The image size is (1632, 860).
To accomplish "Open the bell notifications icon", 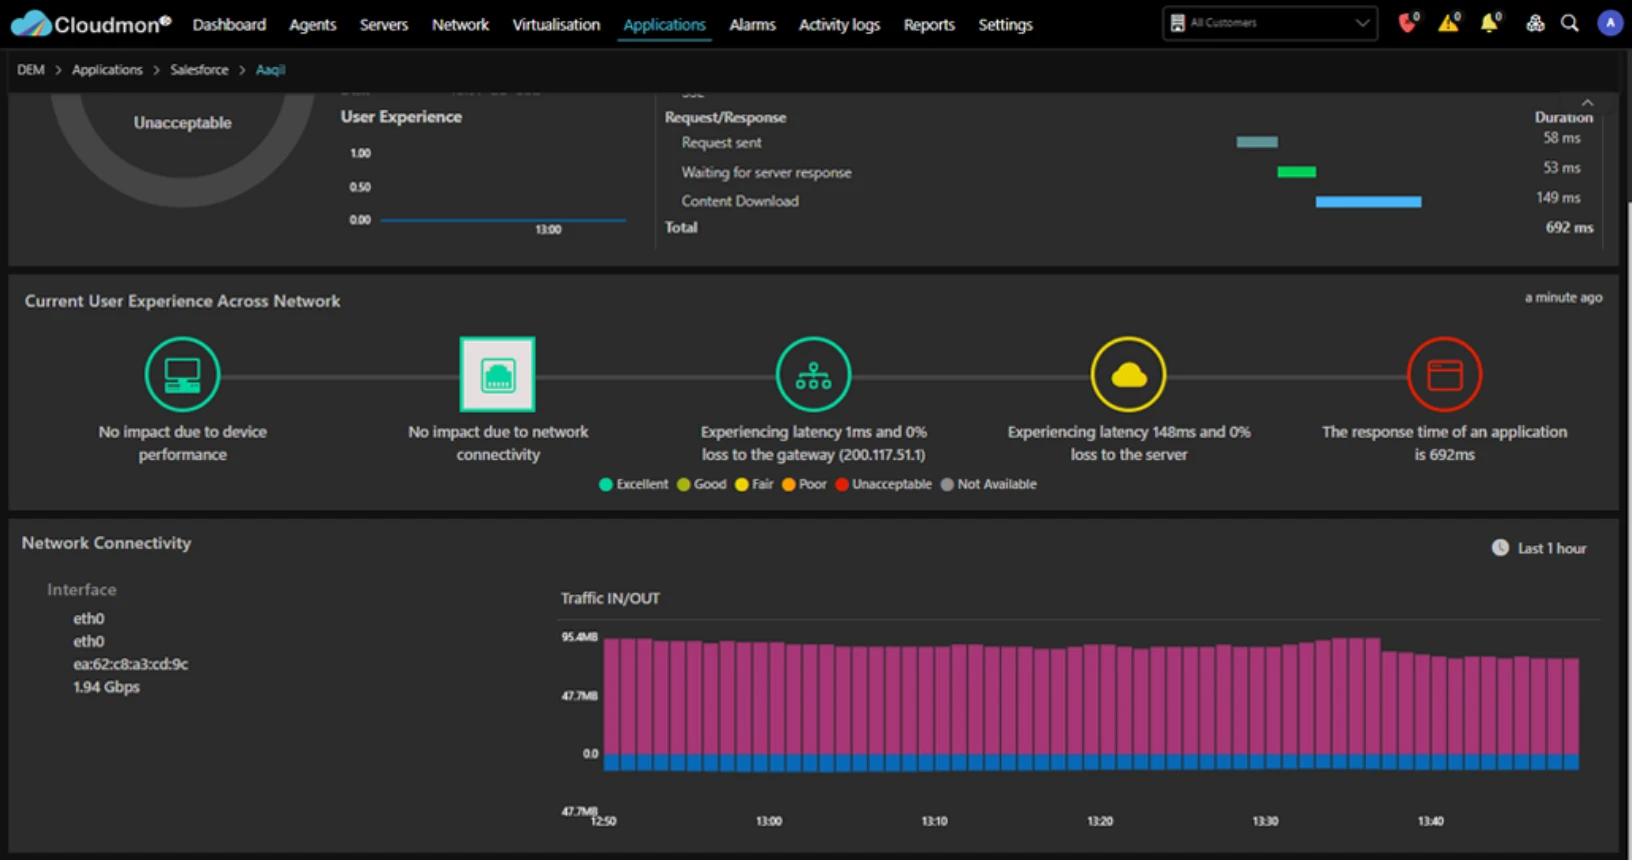I will (x=1490, y=22).
